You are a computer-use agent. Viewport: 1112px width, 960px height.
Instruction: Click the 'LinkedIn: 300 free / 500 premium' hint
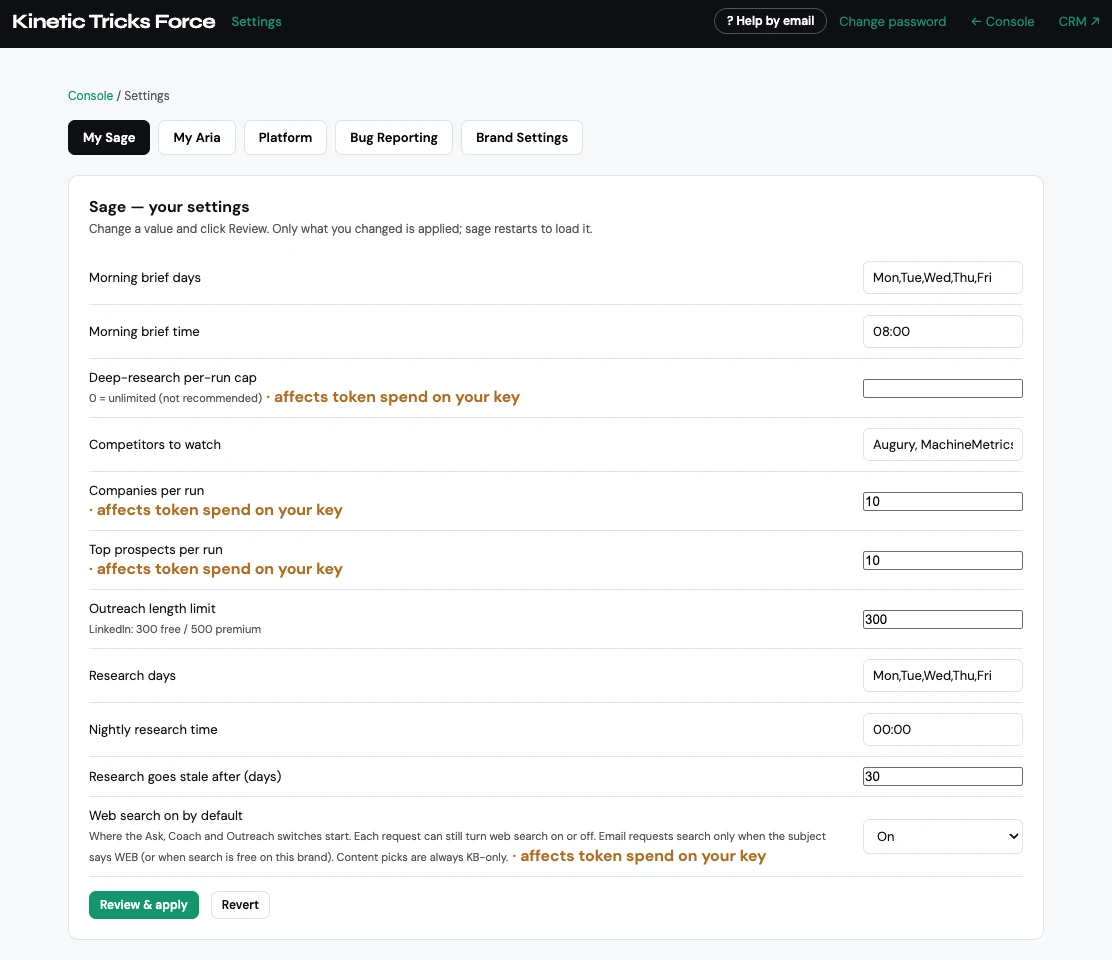pos(174,630)
